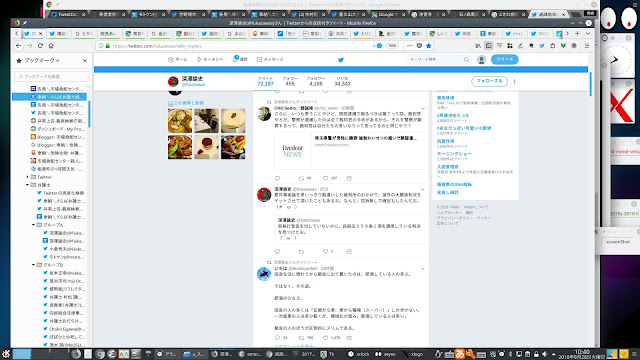The image size is (640, 360).
Task: Open second tweet's dropdown caret
Action: [422, 189]
